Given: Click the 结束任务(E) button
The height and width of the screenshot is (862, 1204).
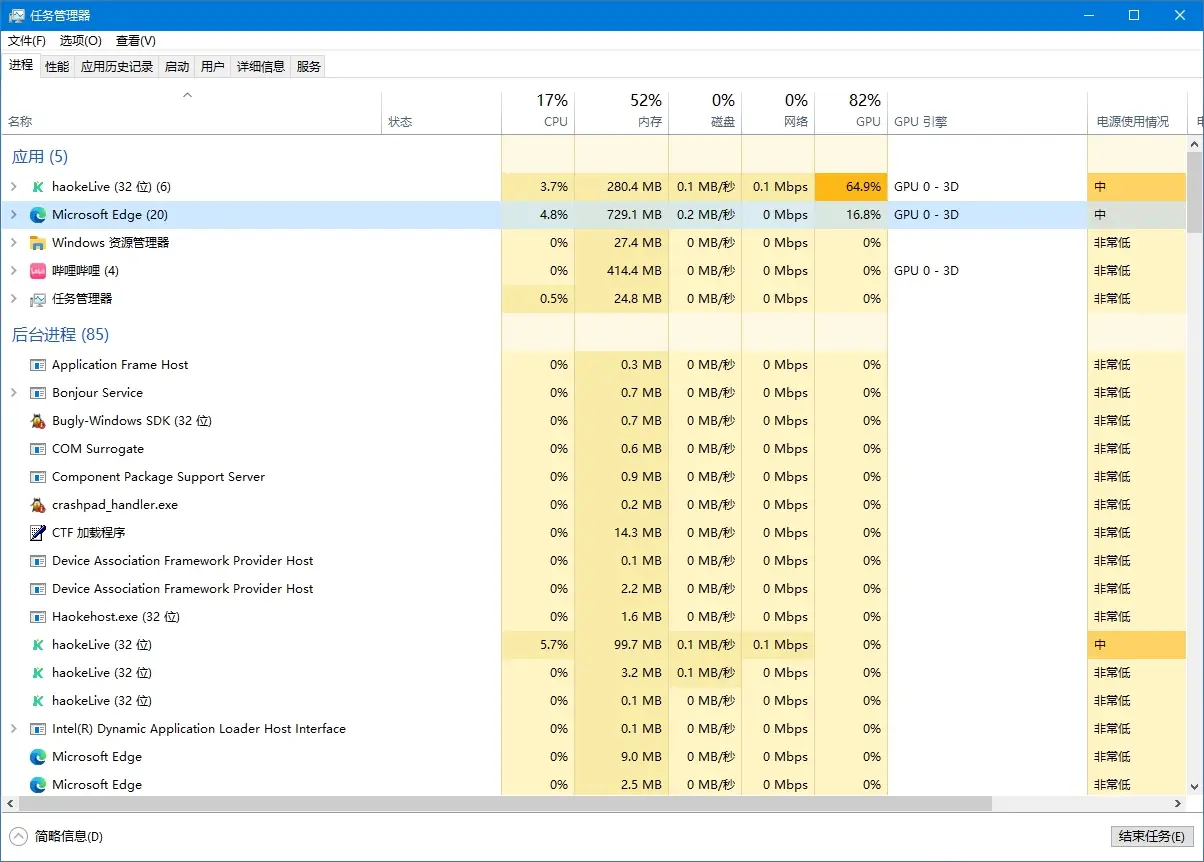Looking at the screenshot, I should [1152, 836].
